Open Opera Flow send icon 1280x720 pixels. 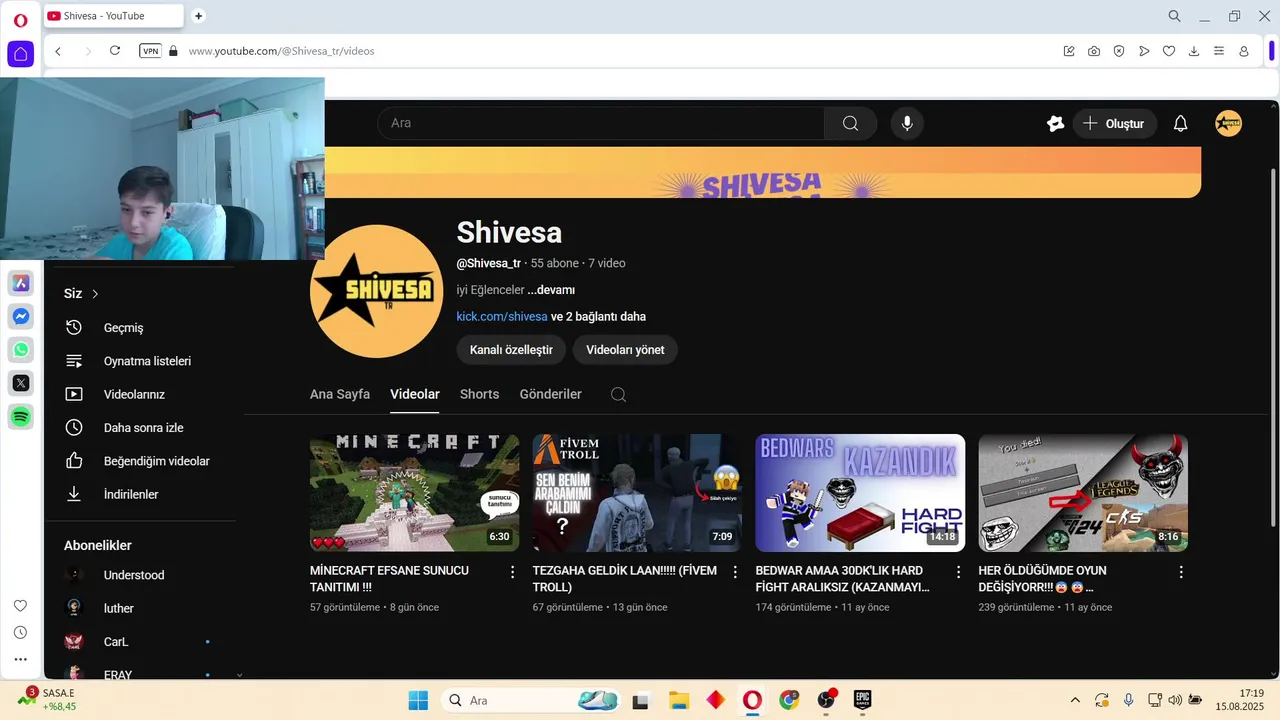coord(1144,51)
